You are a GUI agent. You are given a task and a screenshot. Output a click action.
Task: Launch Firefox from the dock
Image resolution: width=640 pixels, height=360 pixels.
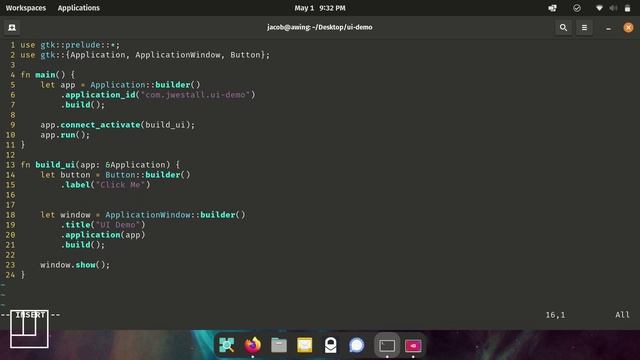253,345
